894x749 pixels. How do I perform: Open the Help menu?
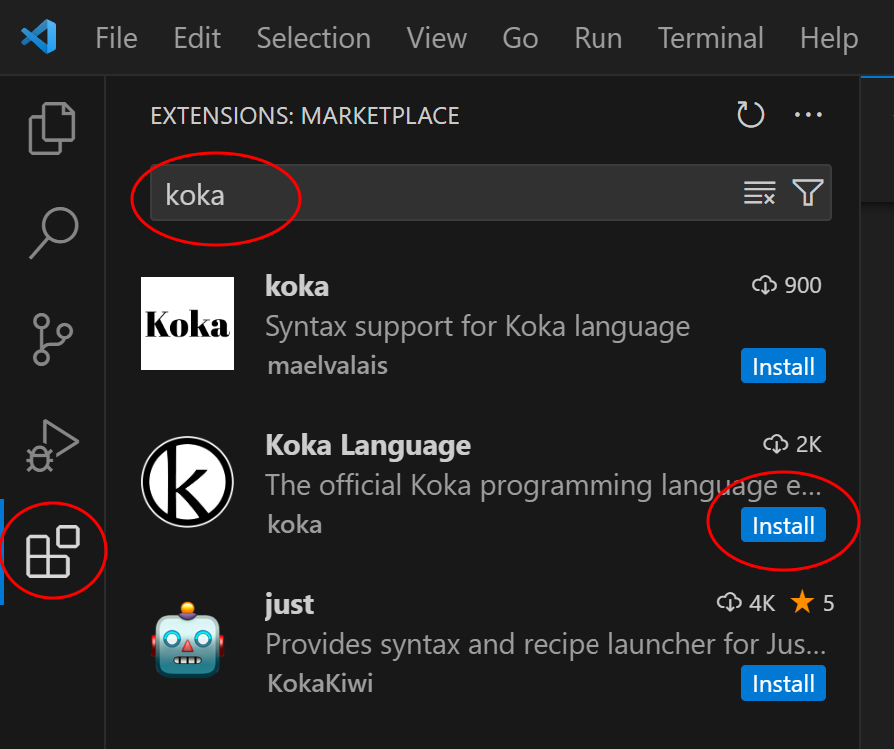828,38
